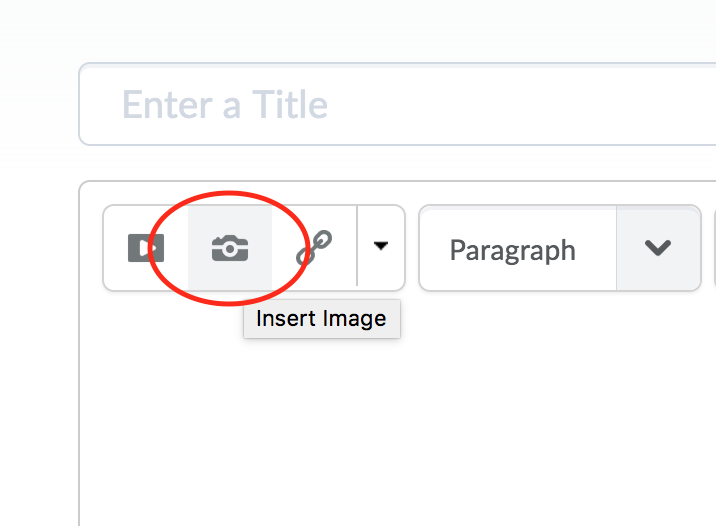
Task: Toggle the downward chevron next to Paragraph
Action: click(658, 248)
